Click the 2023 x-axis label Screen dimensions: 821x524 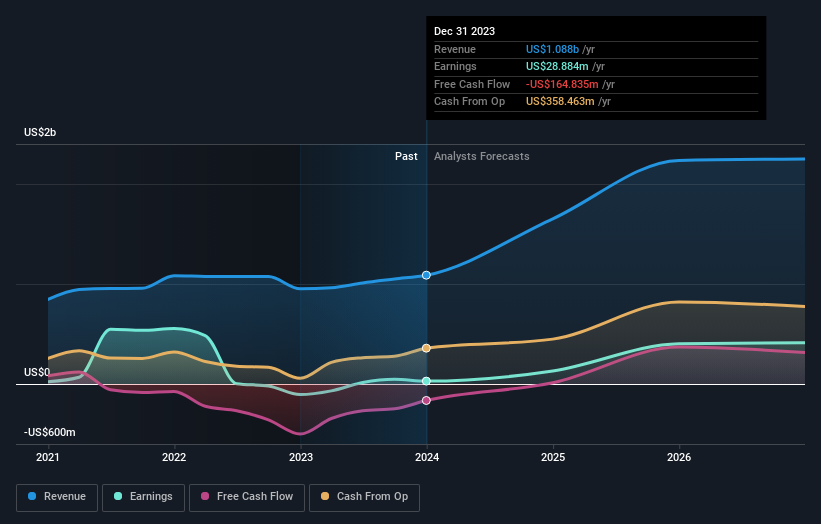click(x=301, y=458)
